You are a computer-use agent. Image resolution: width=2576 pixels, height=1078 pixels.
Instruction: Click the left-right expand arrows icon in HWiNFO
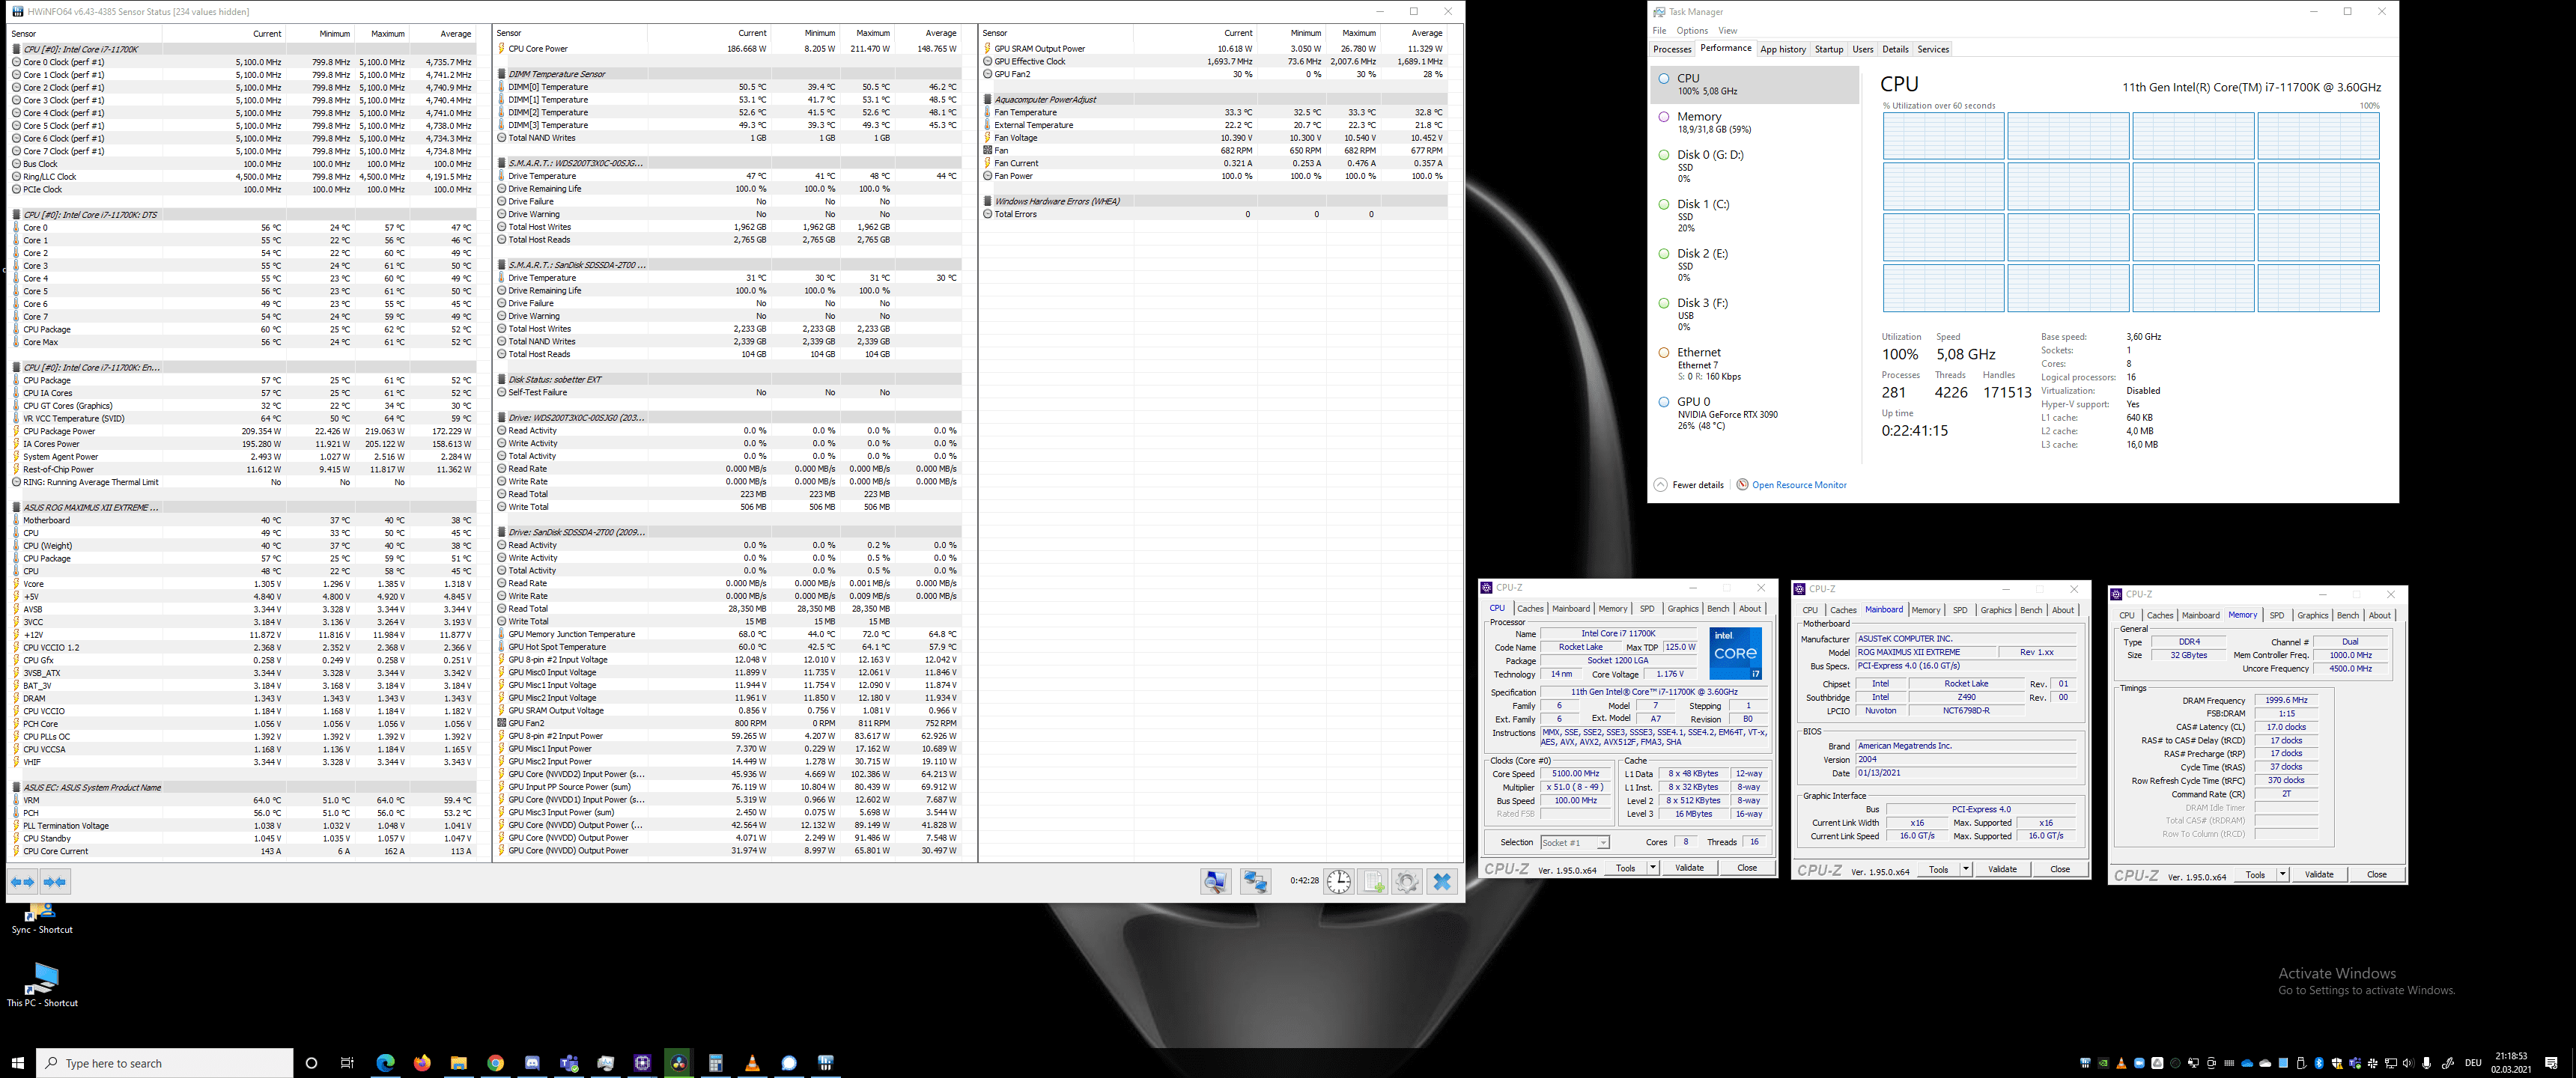tap(22, 881)
